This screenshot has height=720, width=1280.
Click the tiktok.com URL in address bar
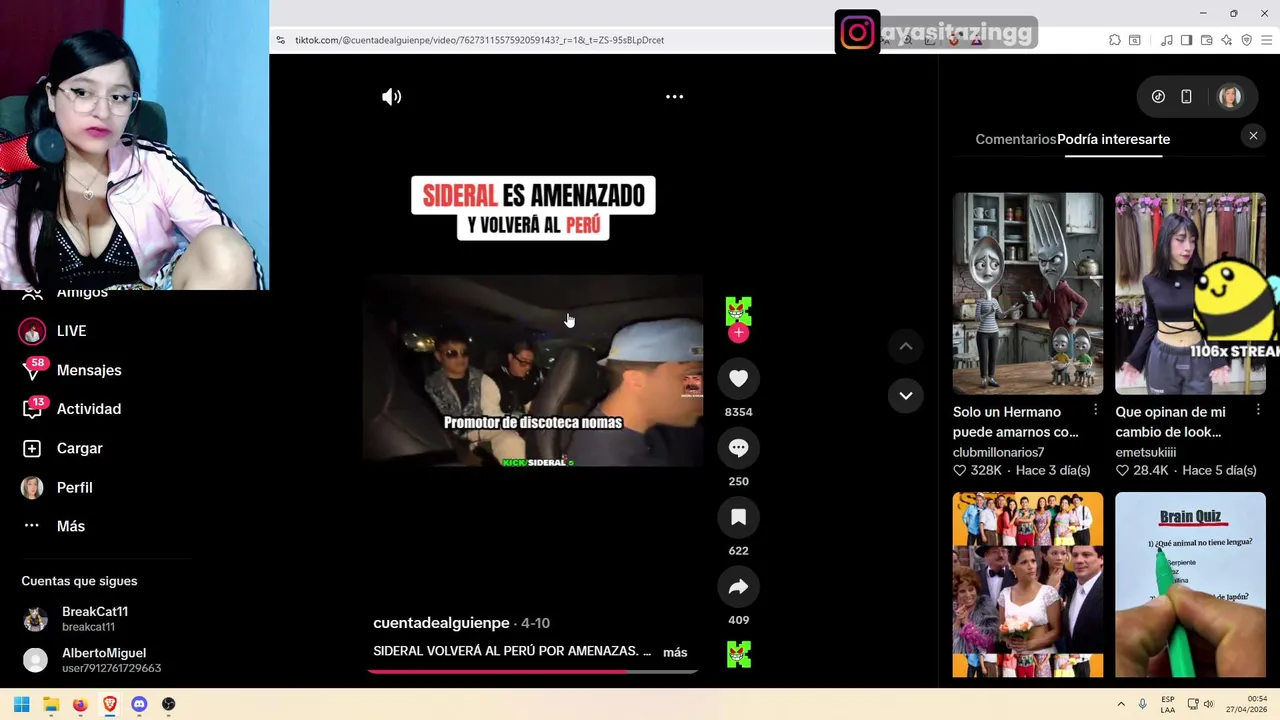[x=479, y=40]
